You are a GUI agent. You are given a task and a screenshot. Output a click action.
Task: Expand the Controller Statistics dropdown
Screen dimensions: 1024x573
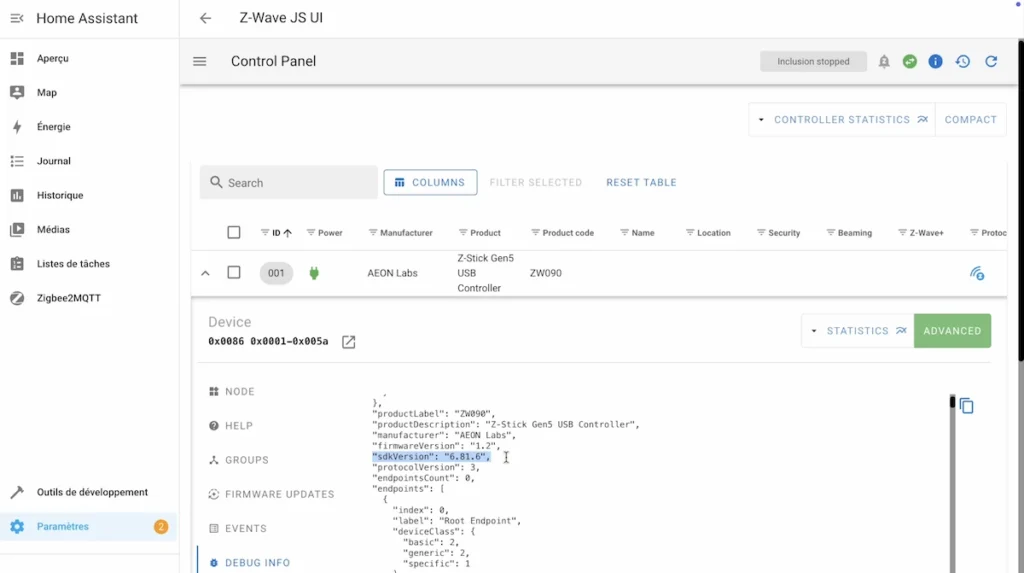[x=842, y=120]
